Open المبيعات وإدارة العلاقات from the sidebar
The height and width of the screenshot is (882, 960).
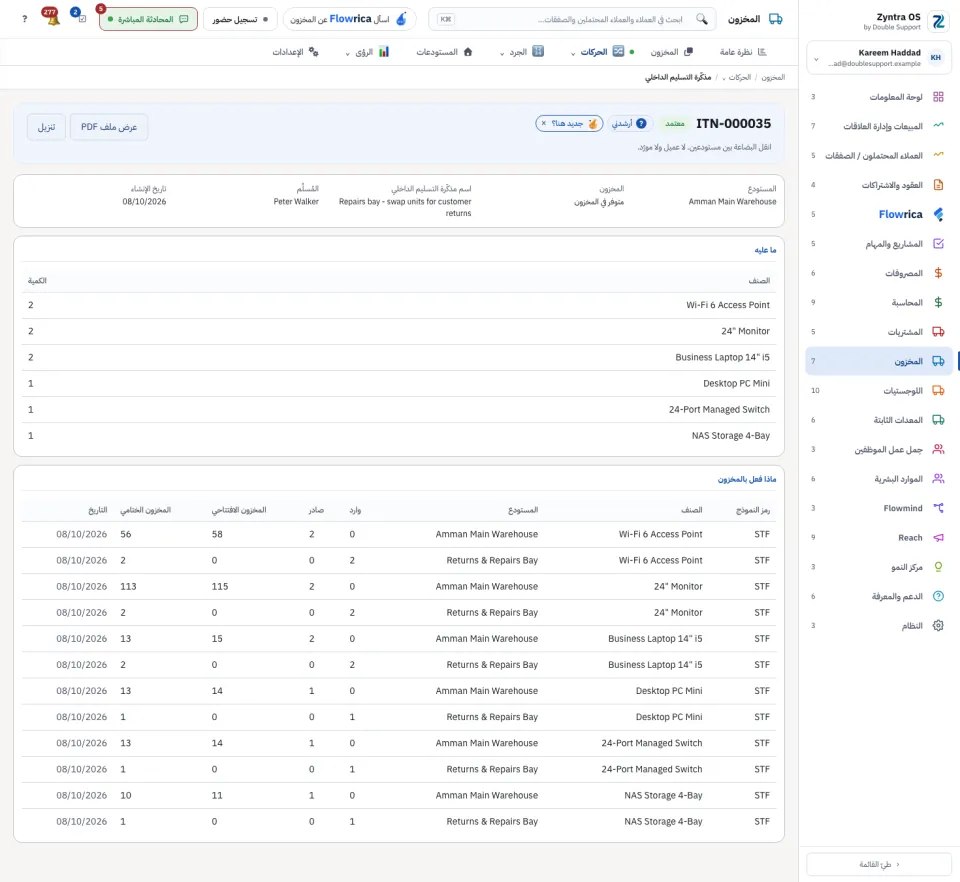[877, 126]
